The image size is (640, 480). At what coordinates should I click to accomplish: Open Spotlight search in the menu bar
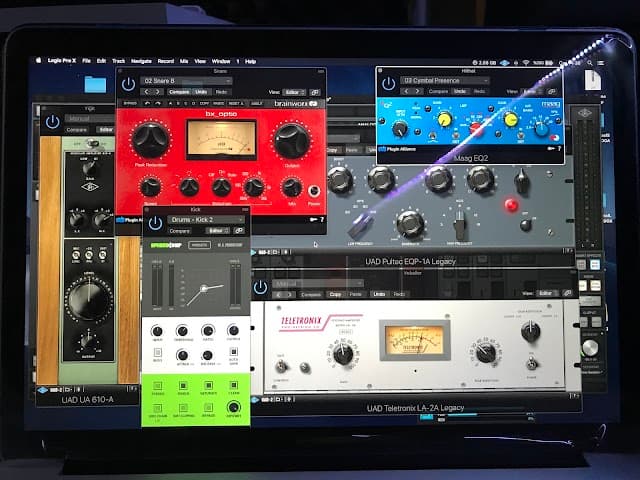pyautogui.click(x=590, y=63)
